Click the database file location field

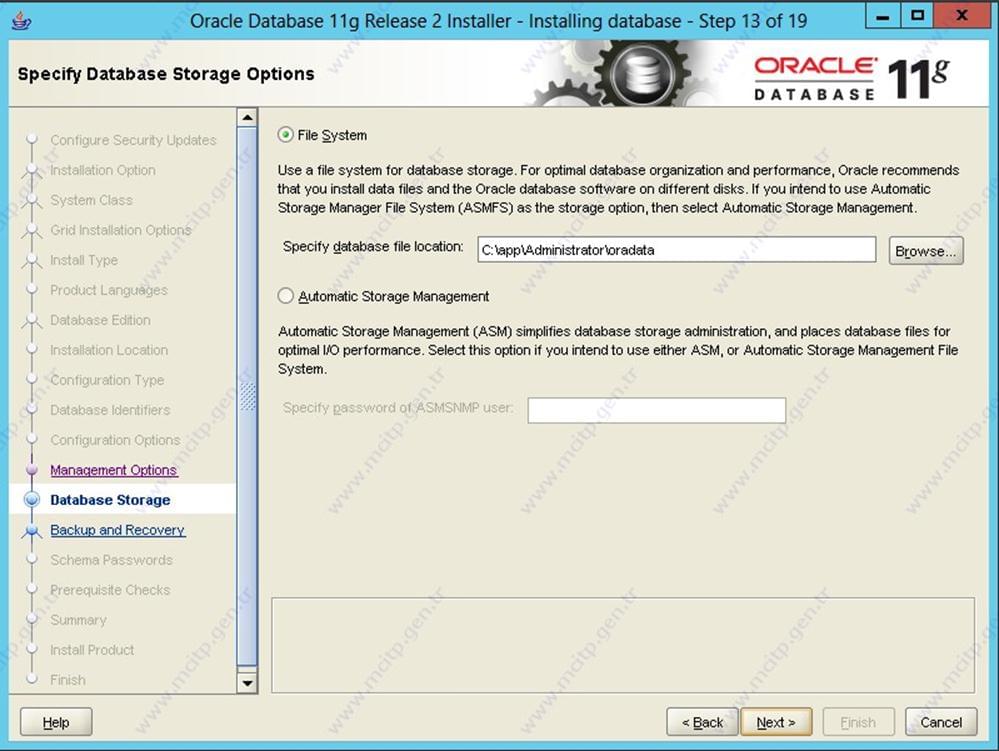[677, 250]
